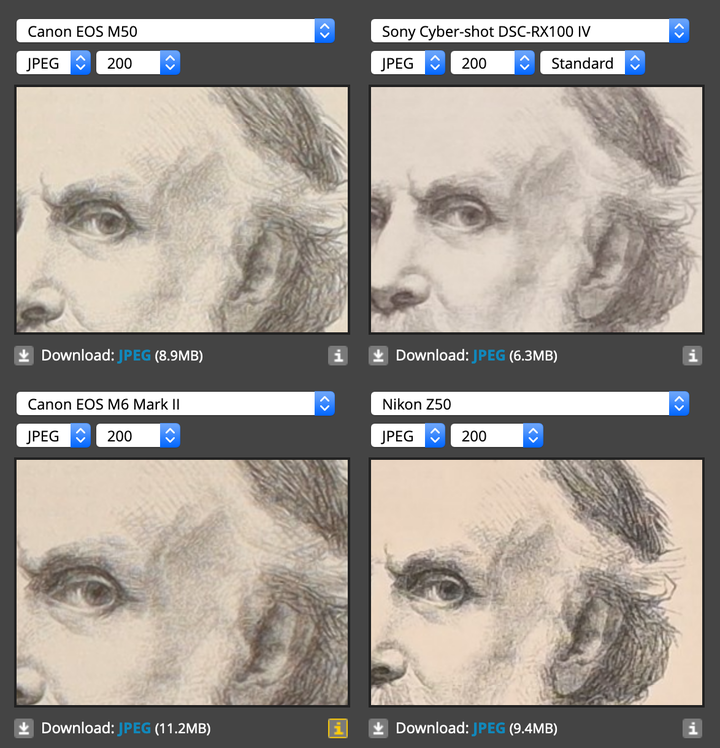Image resolution: width=720 pixels, height=748 pixels.
Task: Click the download icon under Canon EOS M6 Mark II image
Action: coord(24,728)
